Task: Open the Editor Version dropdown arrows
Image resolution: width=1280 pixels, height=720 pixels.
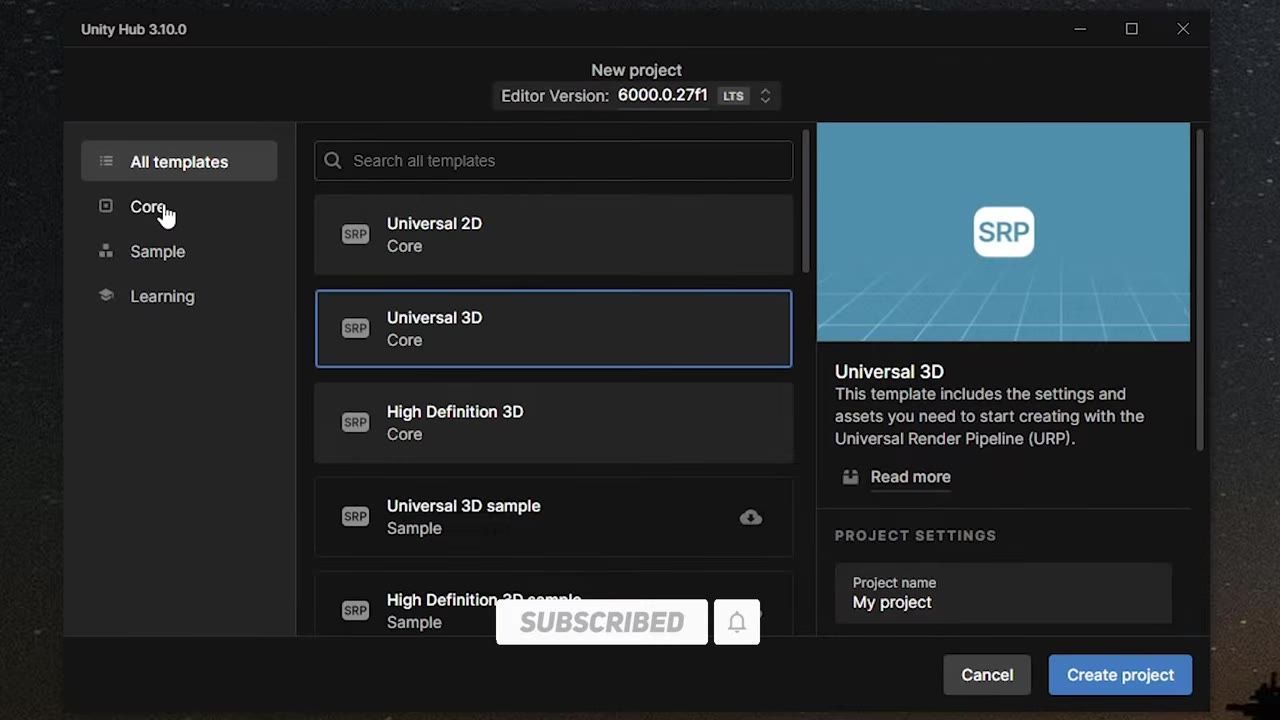Action: click(x=765, y=96)
